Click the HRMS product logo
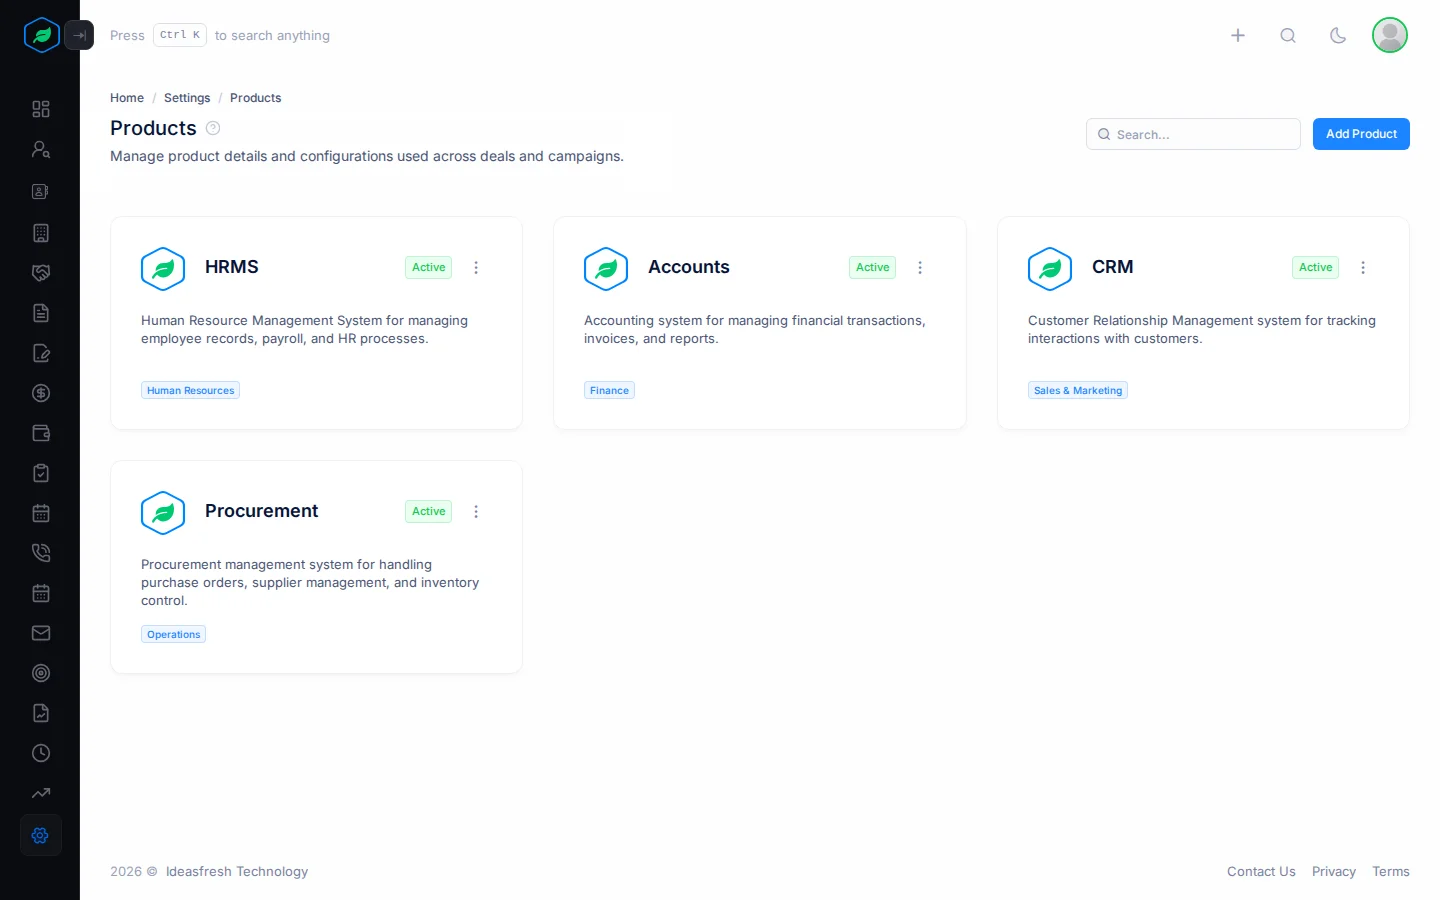The image size is (1440, 900). (x=163, y=269)
